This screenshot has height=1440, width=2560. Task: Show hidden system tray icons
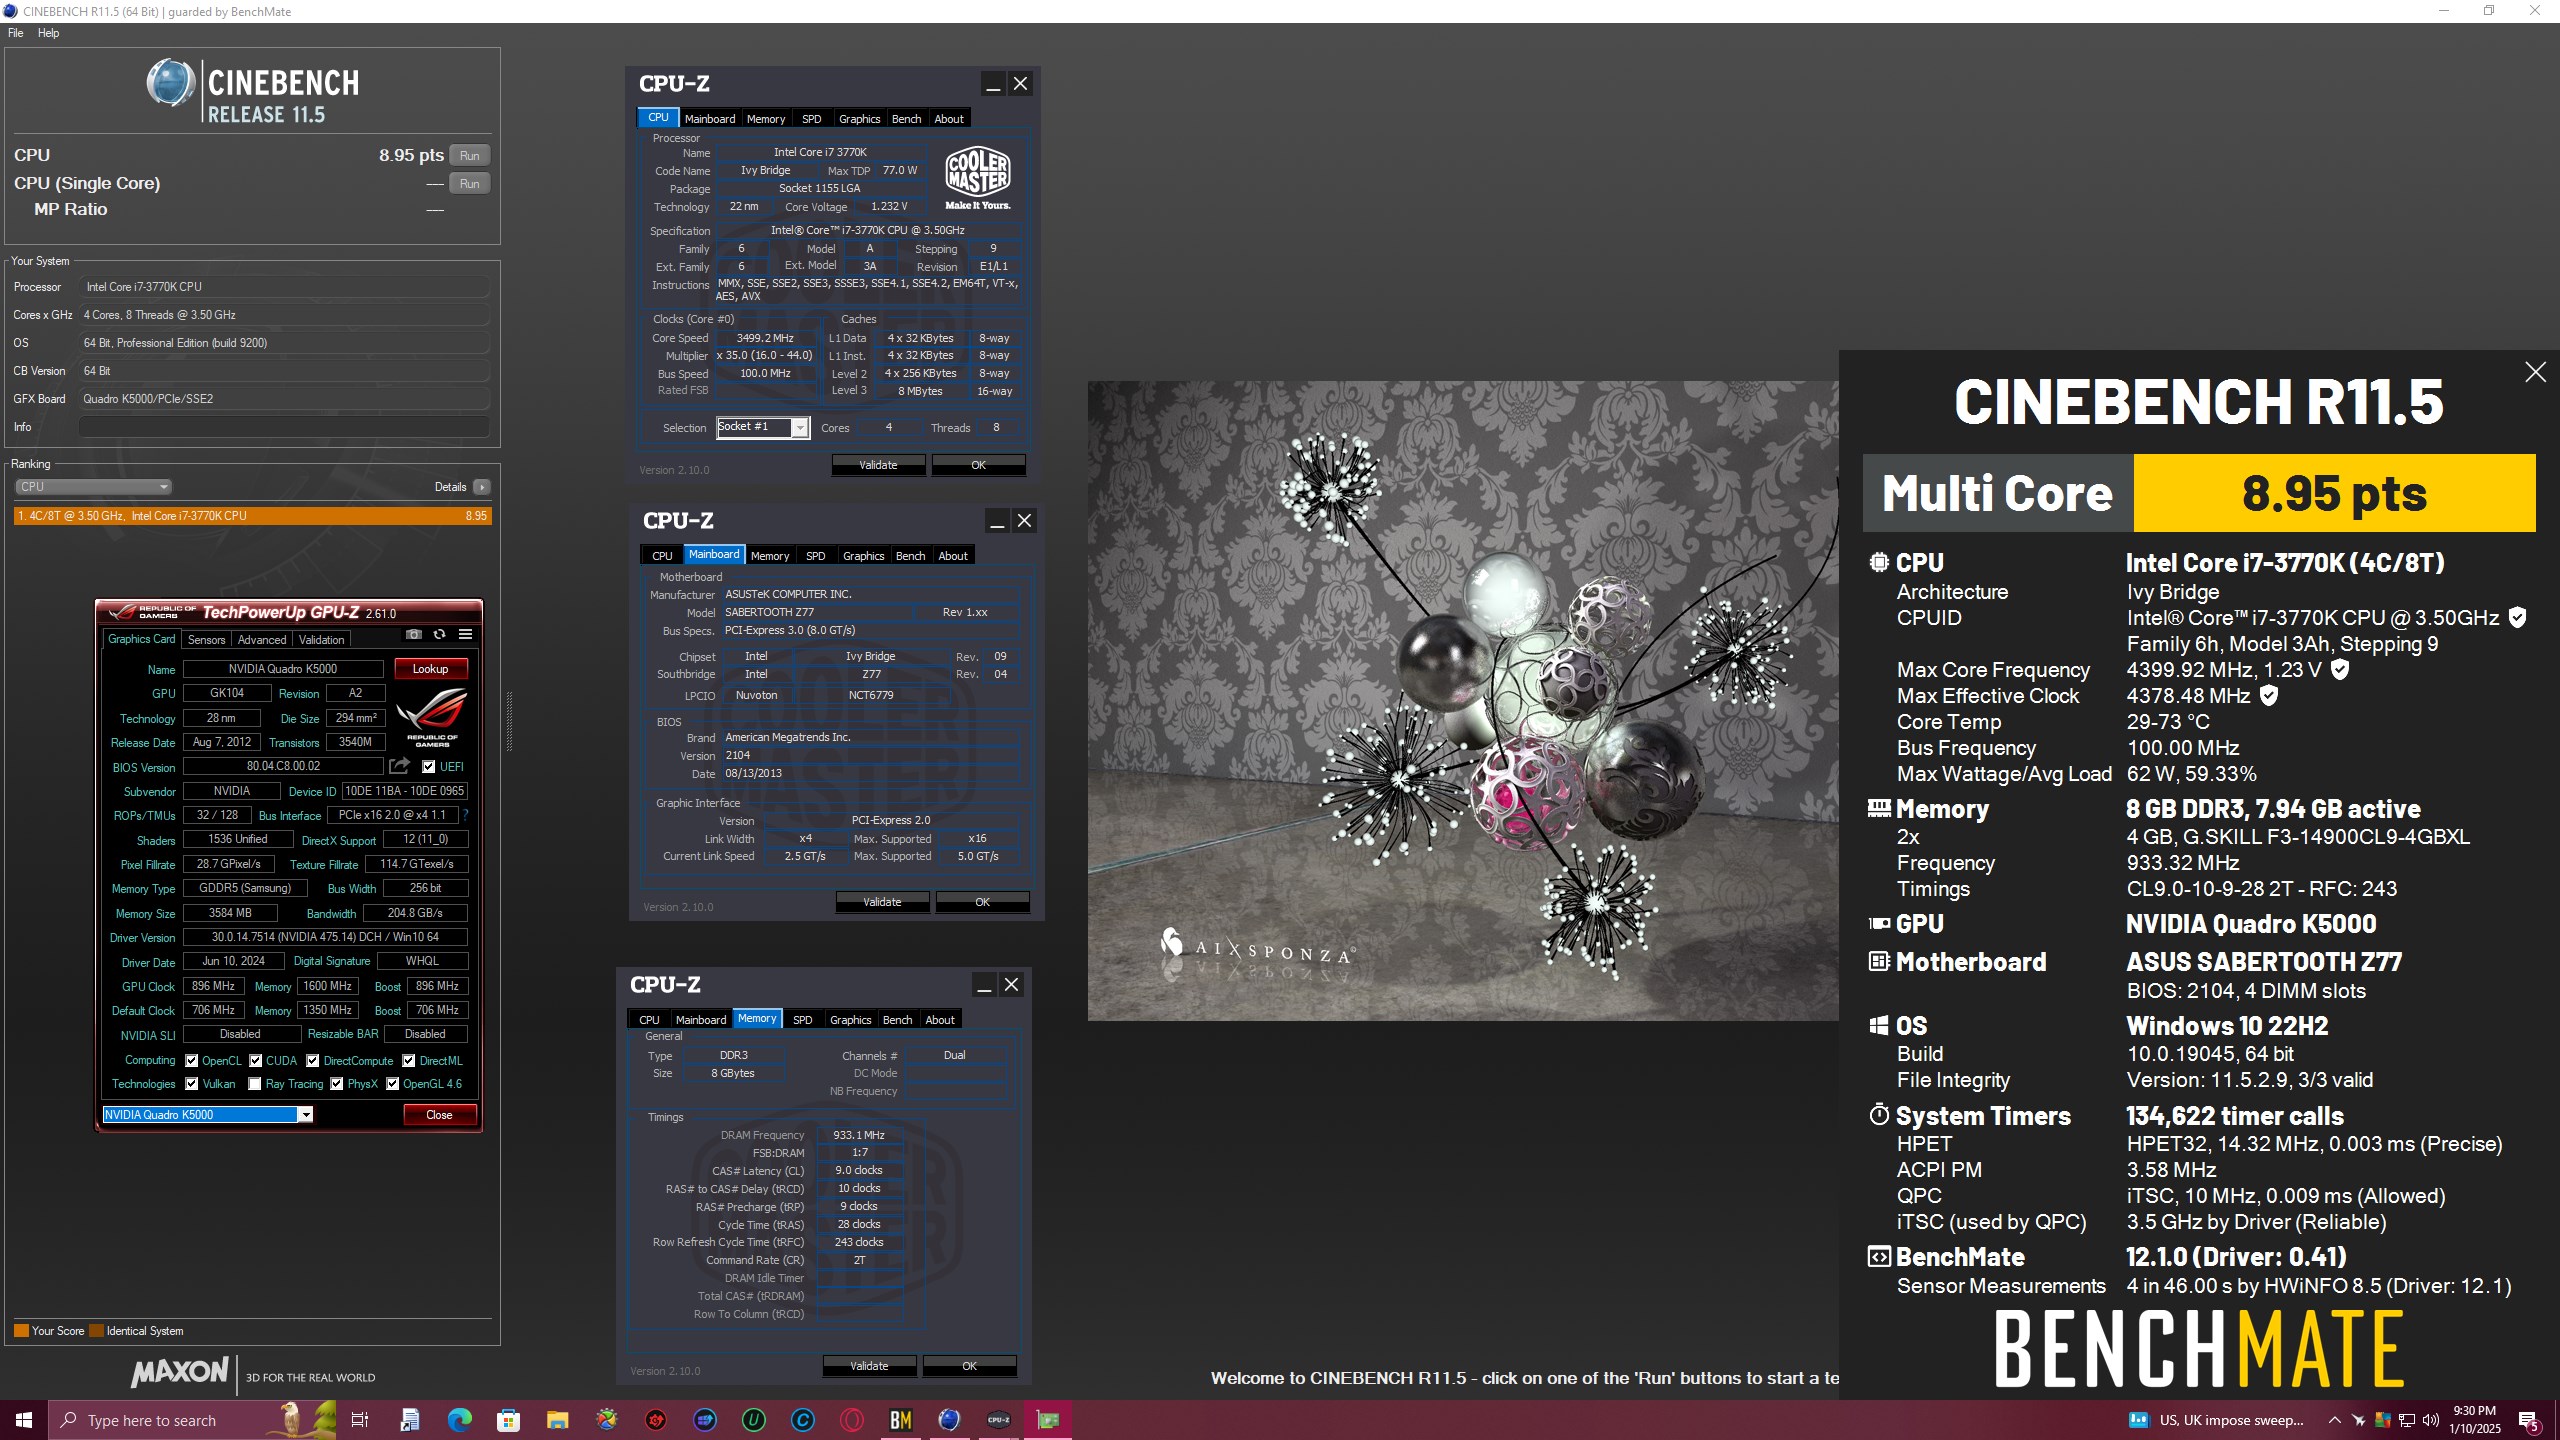click(x=2335, y=1420)
